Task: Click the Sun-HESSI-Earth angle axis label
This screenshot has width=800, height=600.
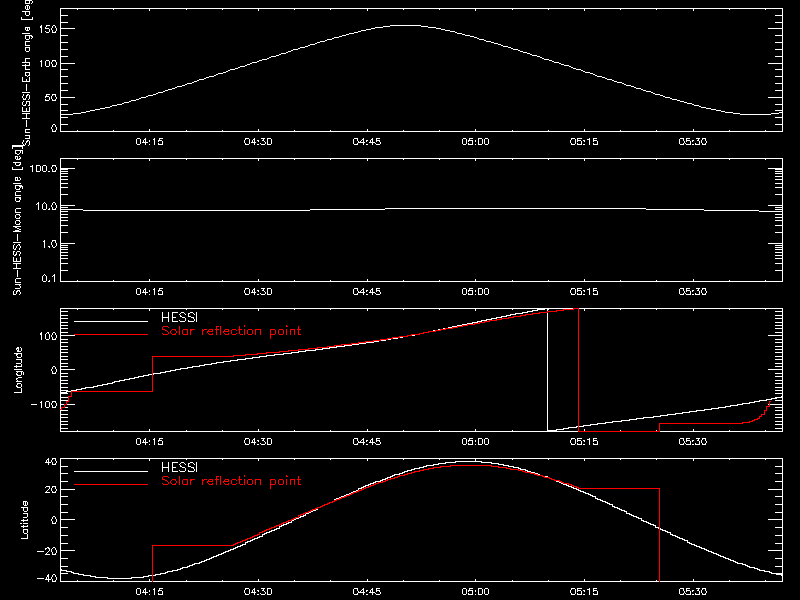Action: pos(27,72)
